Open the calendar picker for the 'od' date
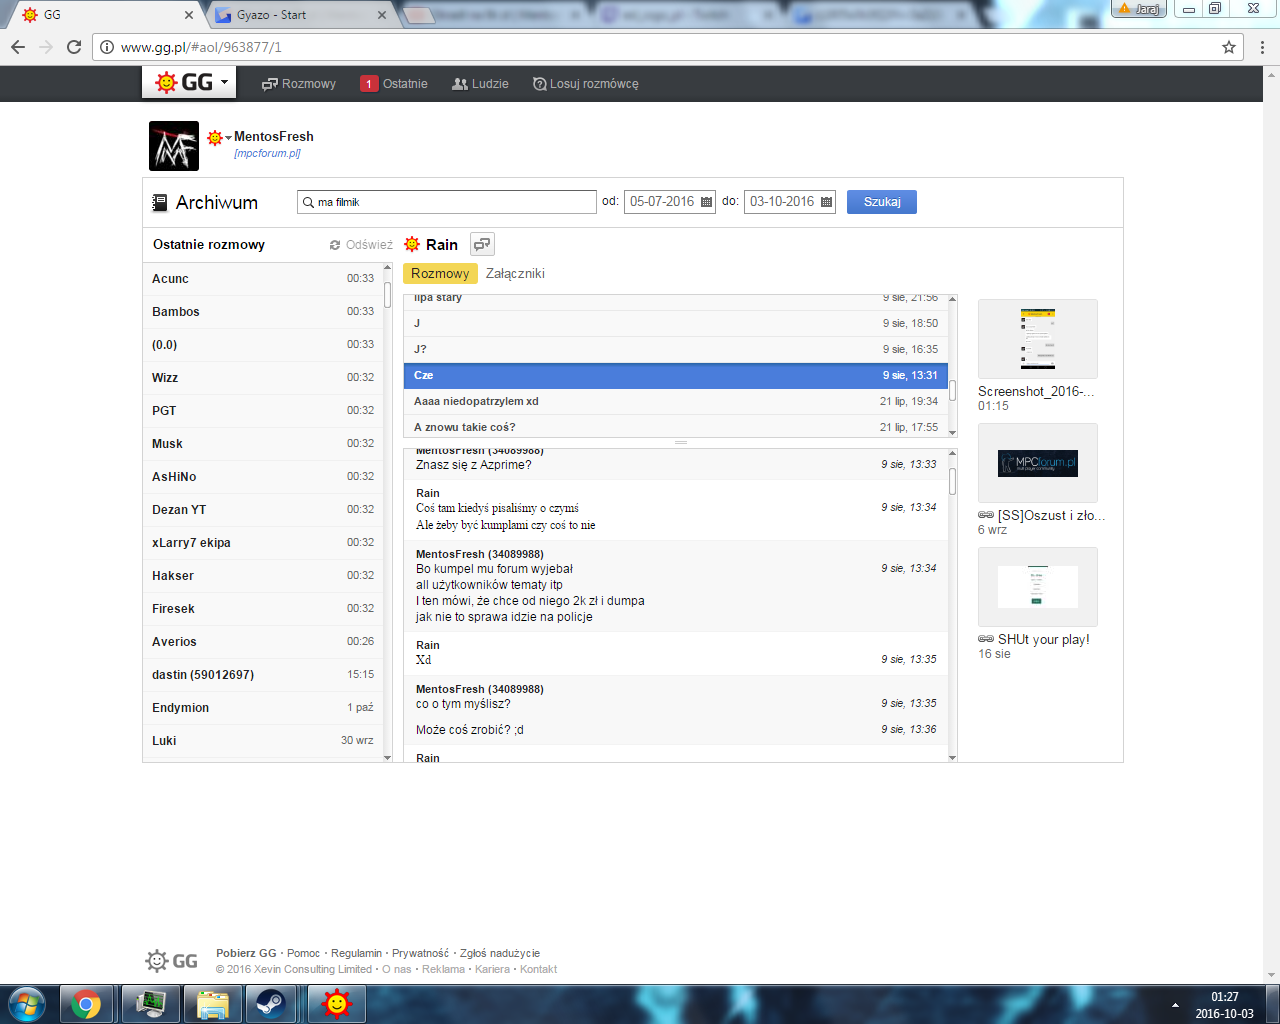Screen dimensions: 1280x1024 pyautogui.click(x=706, y=202)
